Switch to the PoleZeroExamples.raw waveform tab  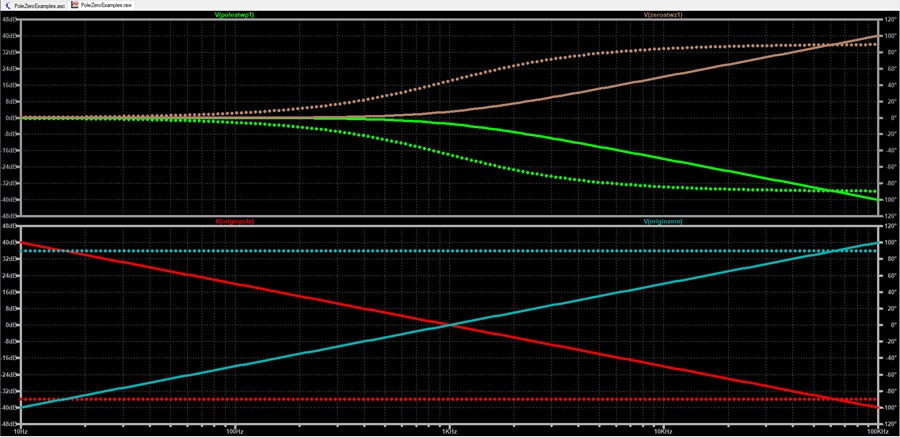pos(104,5)
